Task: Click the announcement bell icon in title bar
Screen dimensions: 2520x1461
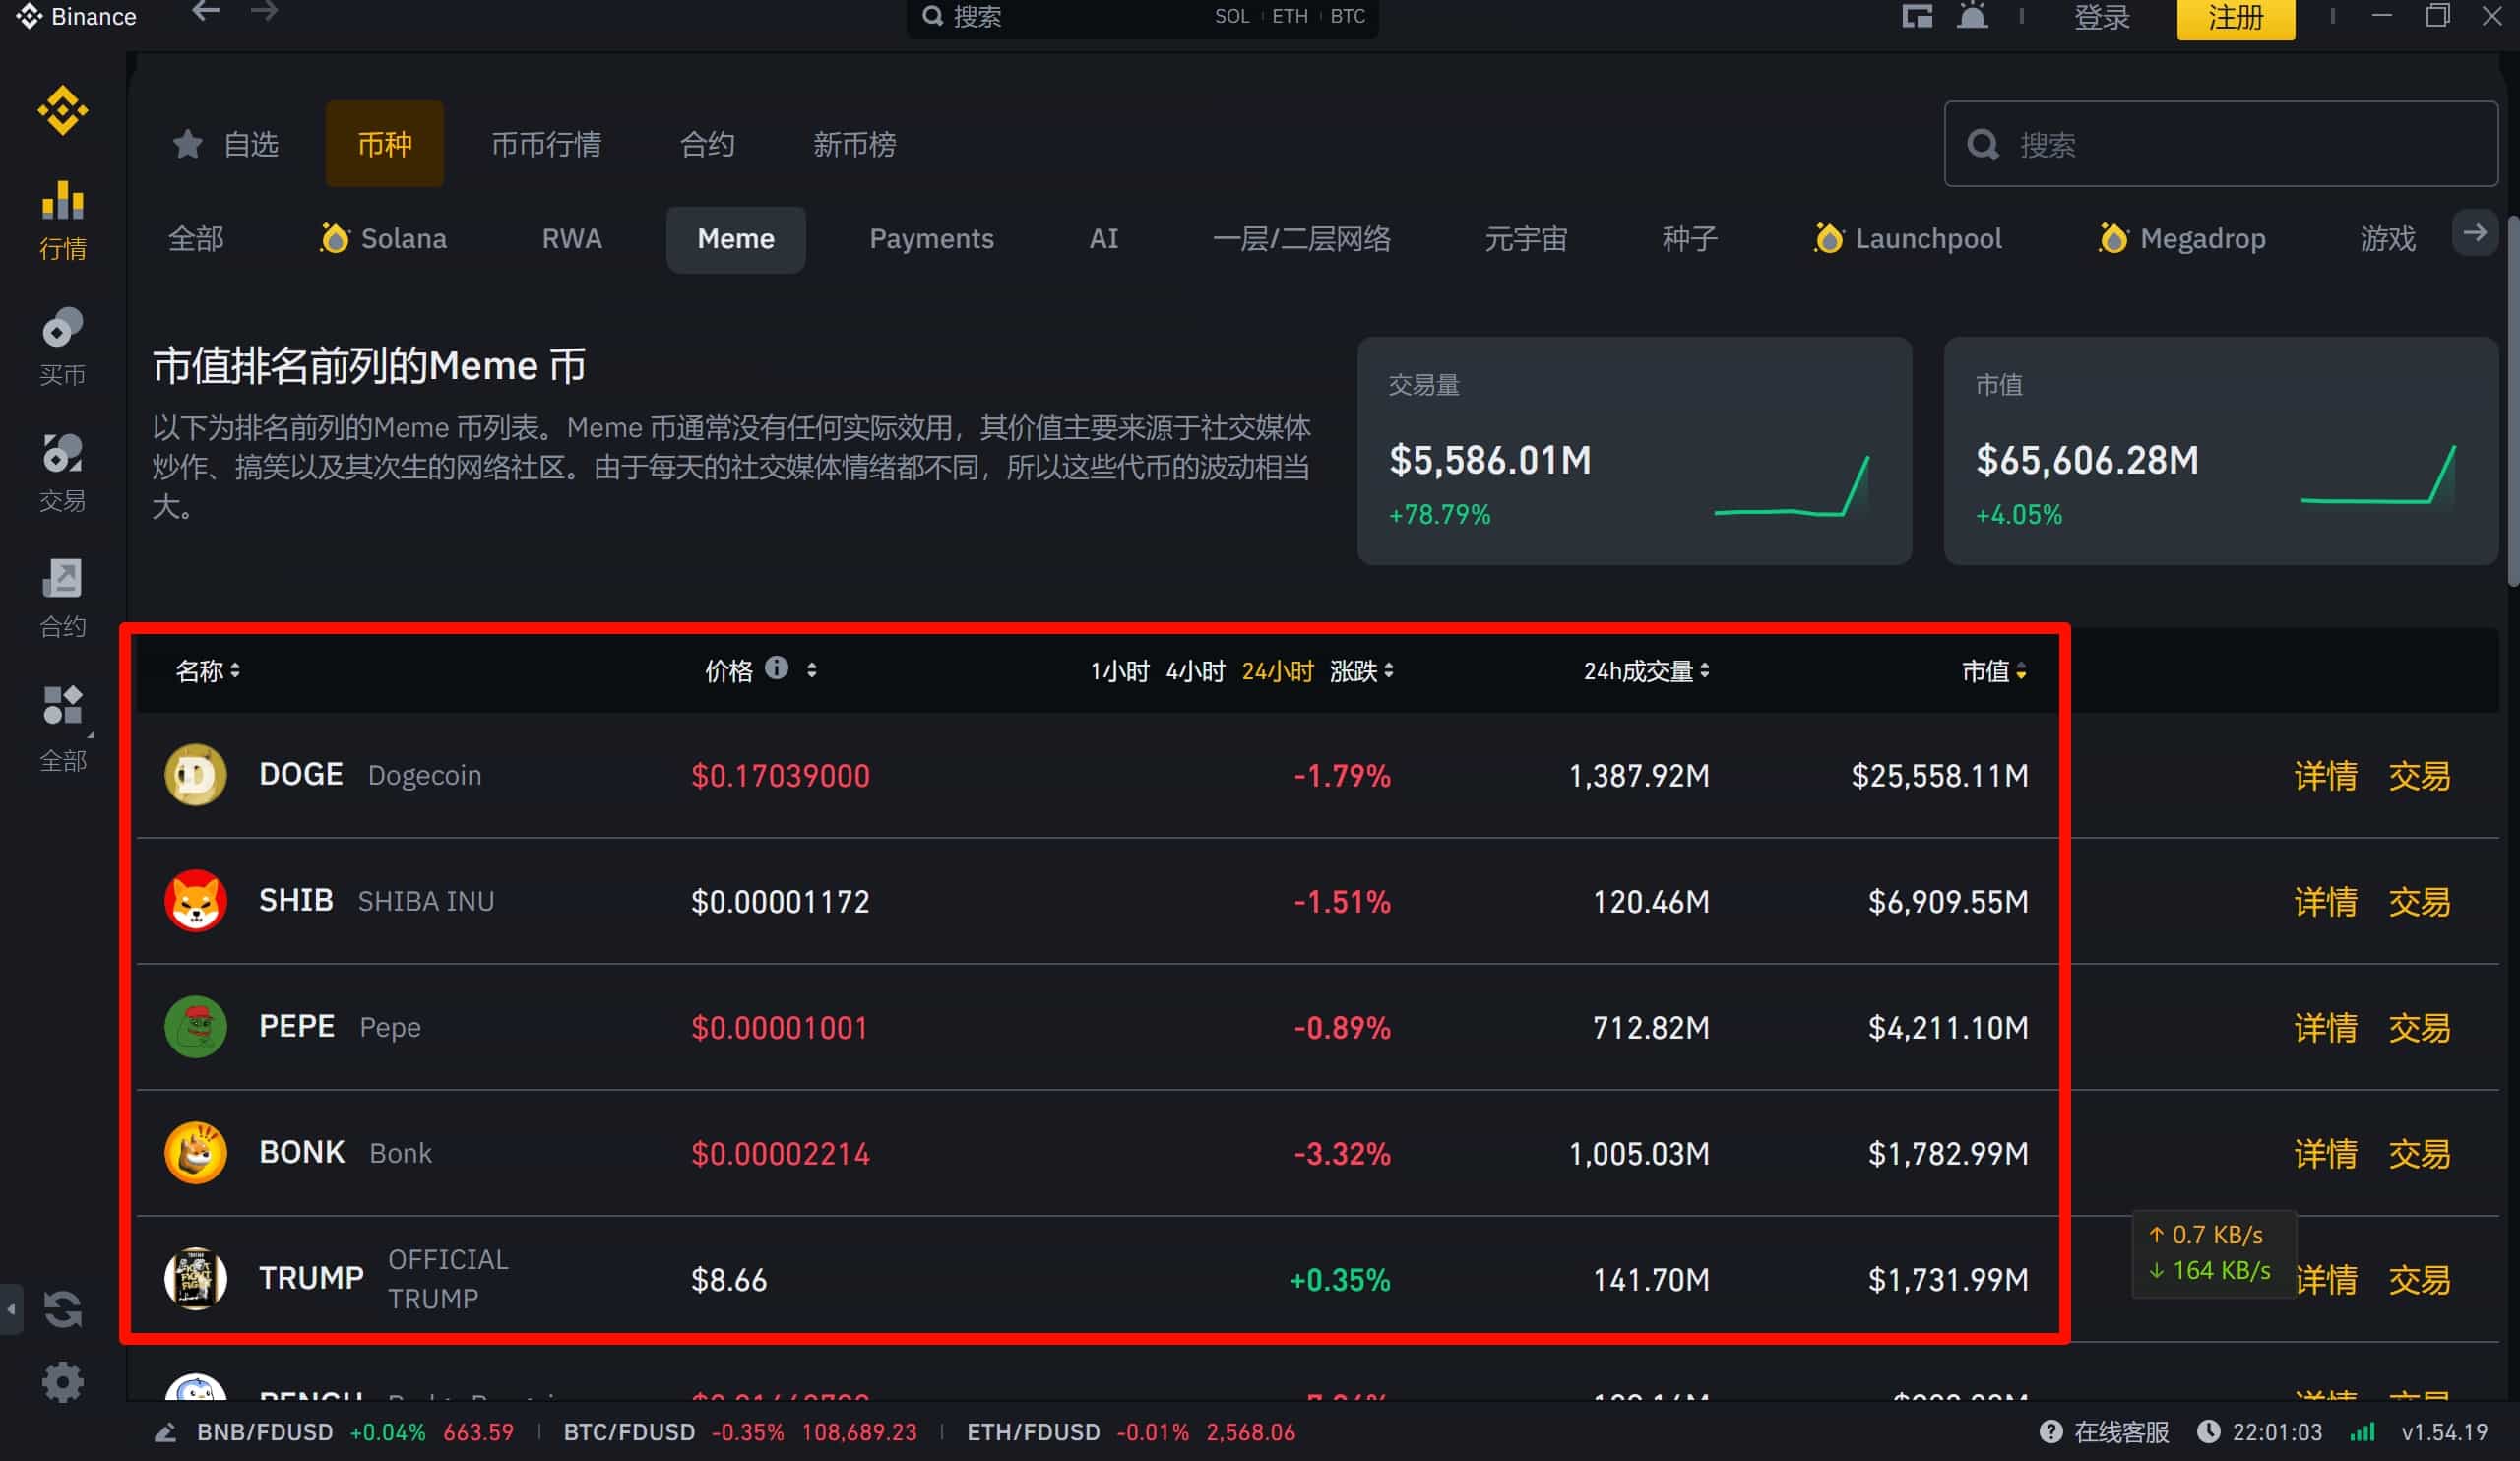Action: (x=1971, y=16)
